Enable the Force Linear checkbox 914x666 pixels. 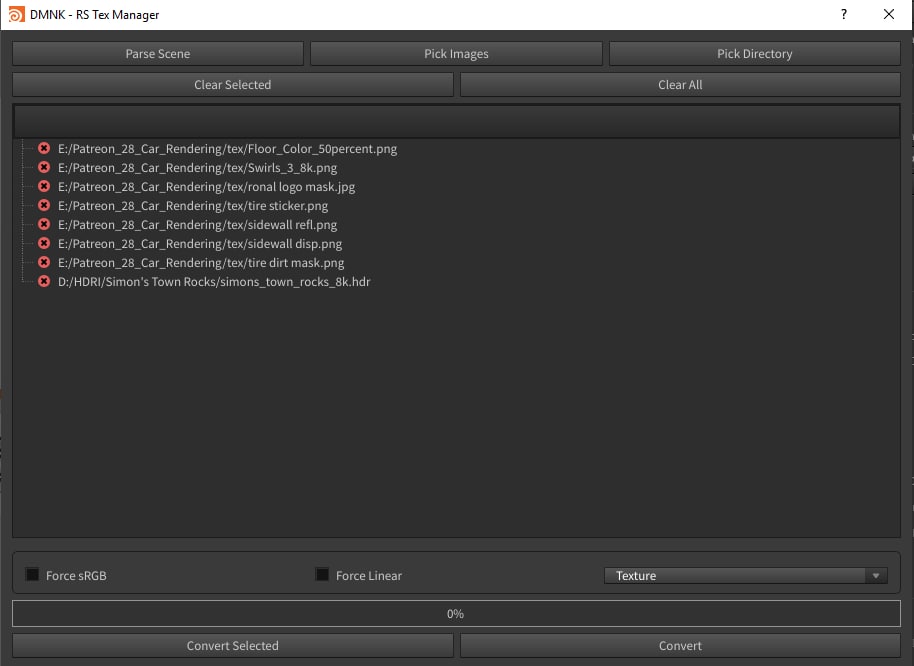click(322, 575)
